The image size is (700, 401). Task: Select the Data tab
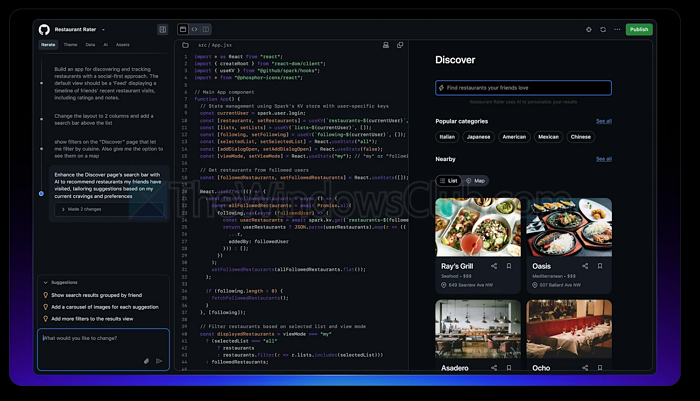pos(90,45)
